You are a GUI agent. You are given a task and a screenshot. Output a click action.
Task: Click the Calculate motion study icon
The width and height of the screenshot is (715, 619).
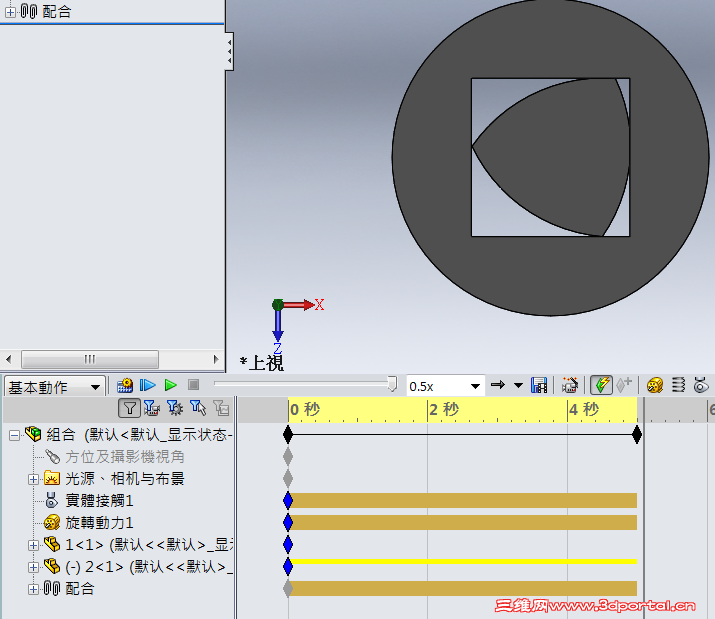[124, 385]
